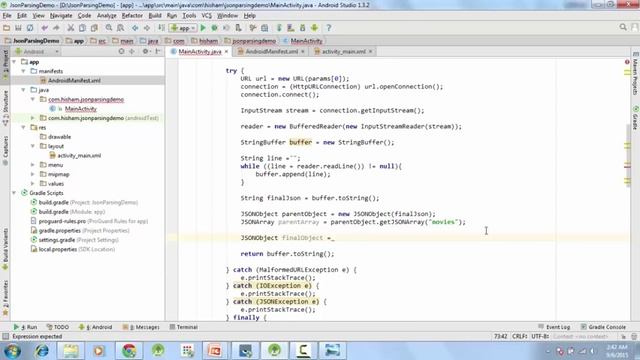Select AndroidManifest.xml in project tree

pyautogui.click(x=74, y=80)
